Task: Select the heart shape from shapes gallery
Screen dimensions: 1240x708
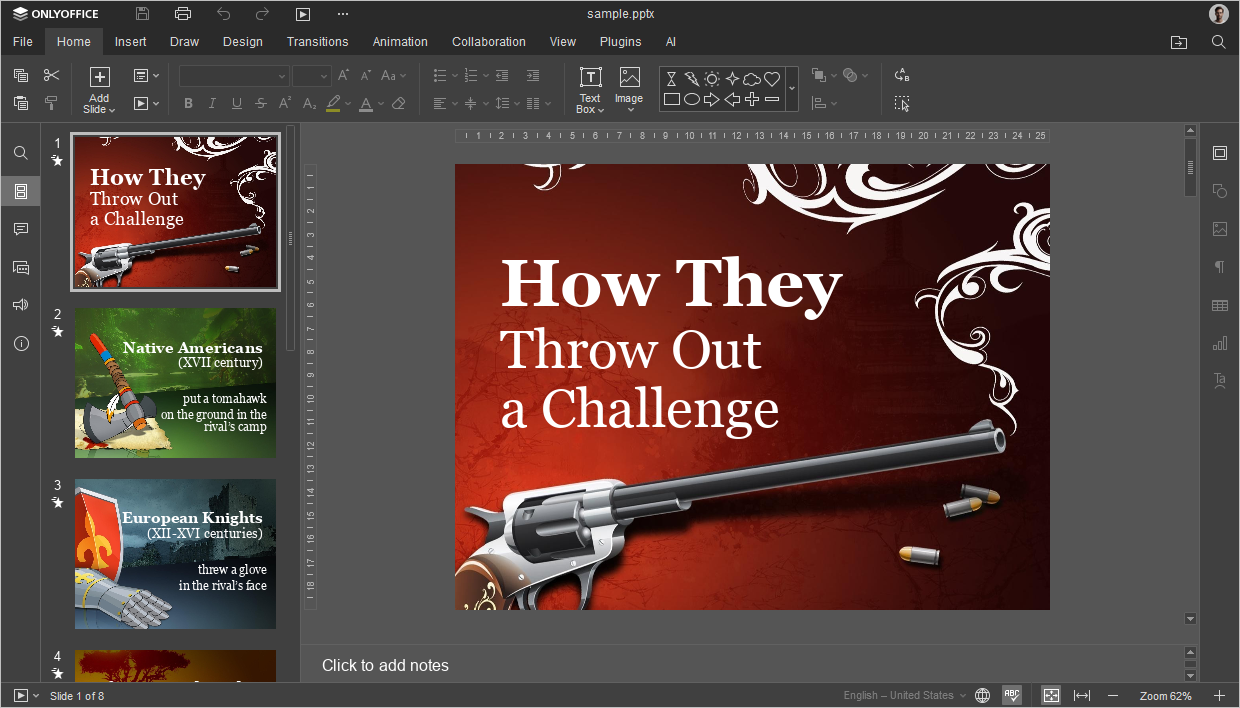Action: coord(772,78)
